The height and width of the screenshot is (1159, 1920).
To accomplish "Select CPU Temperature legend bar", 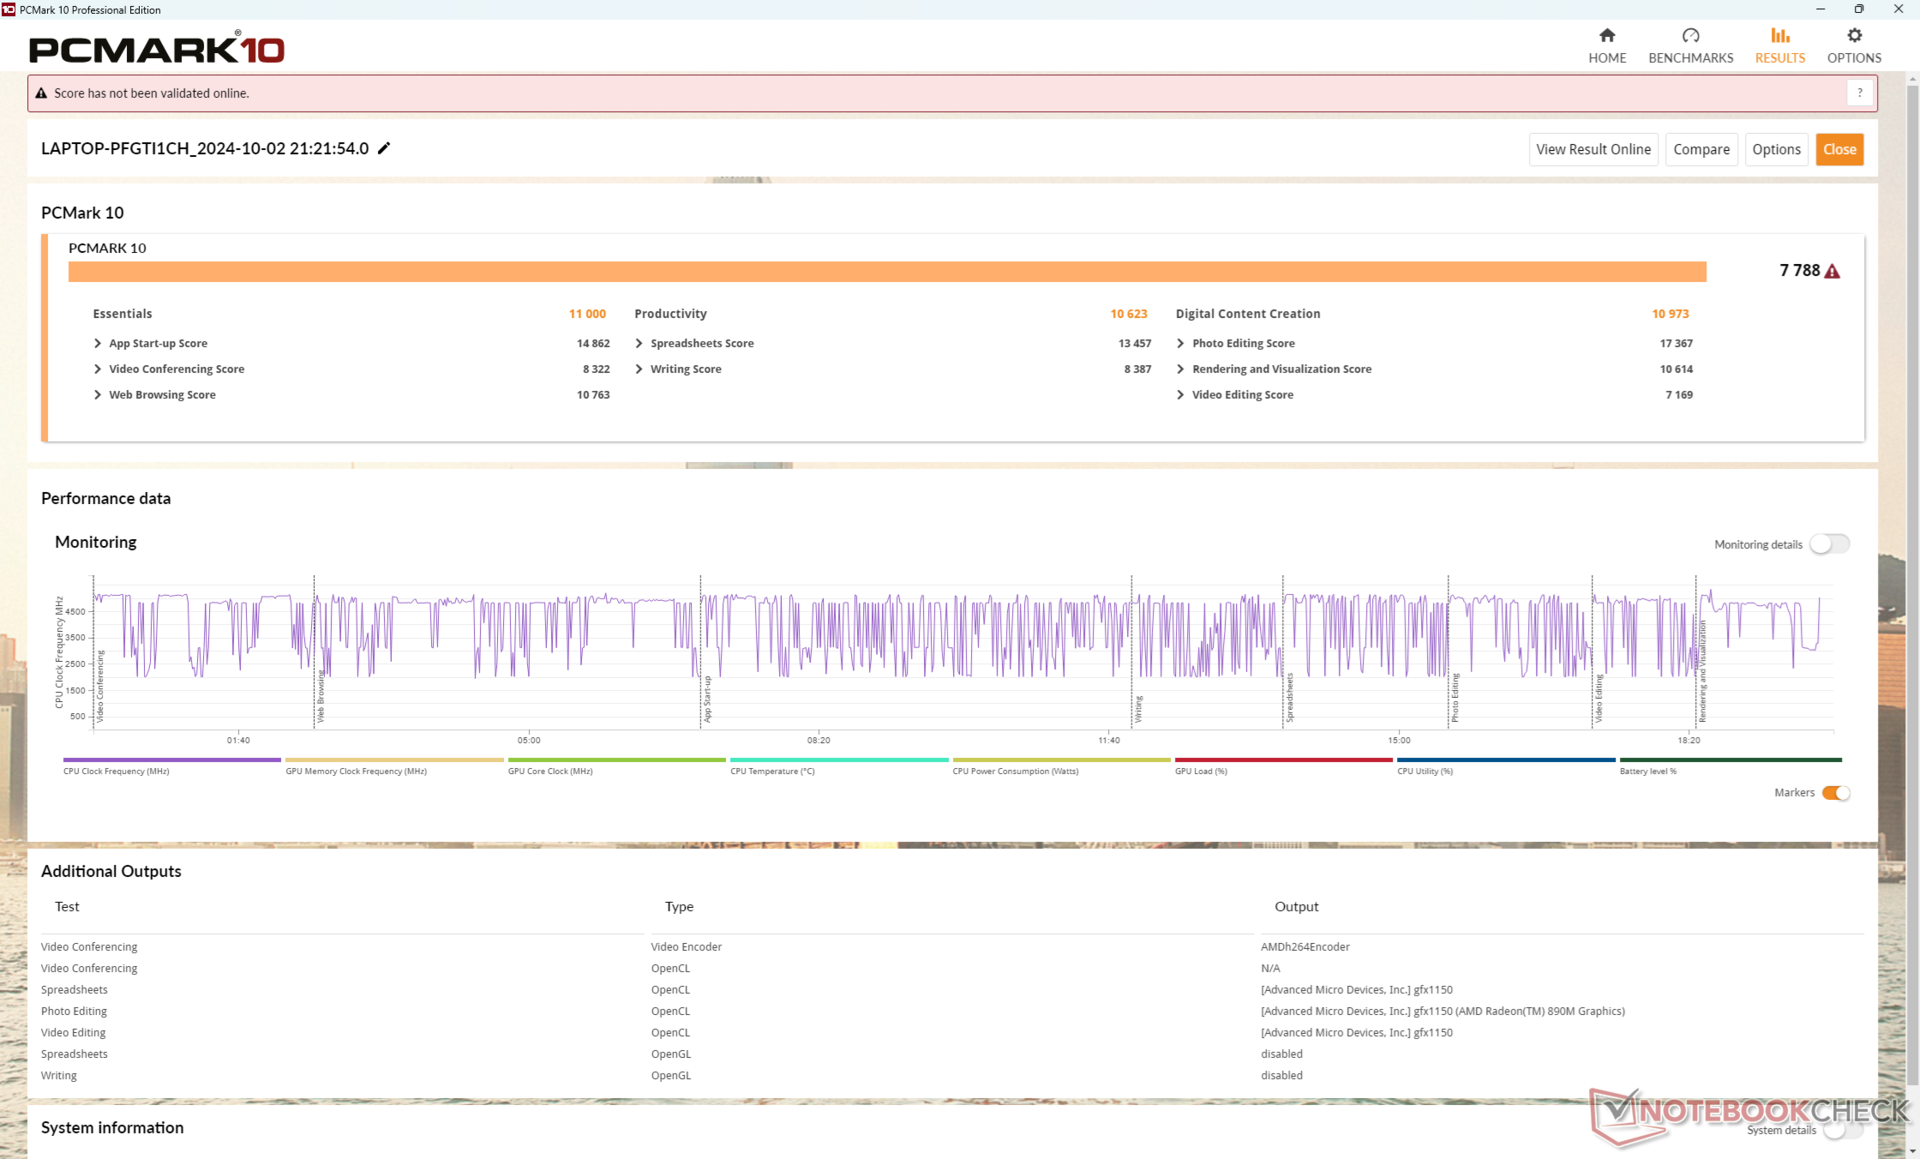I will click(839, 760).
